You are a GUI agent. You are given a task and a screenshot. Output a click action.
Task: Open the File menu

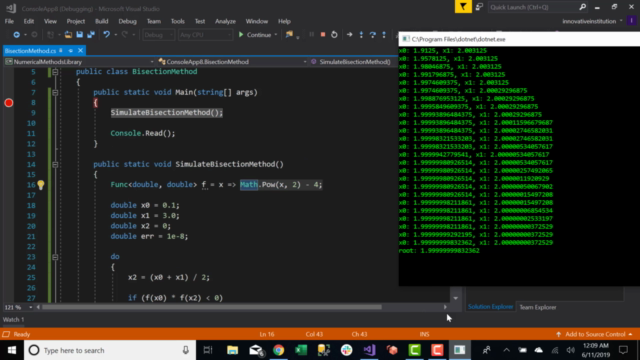click(x=9, y=21)
